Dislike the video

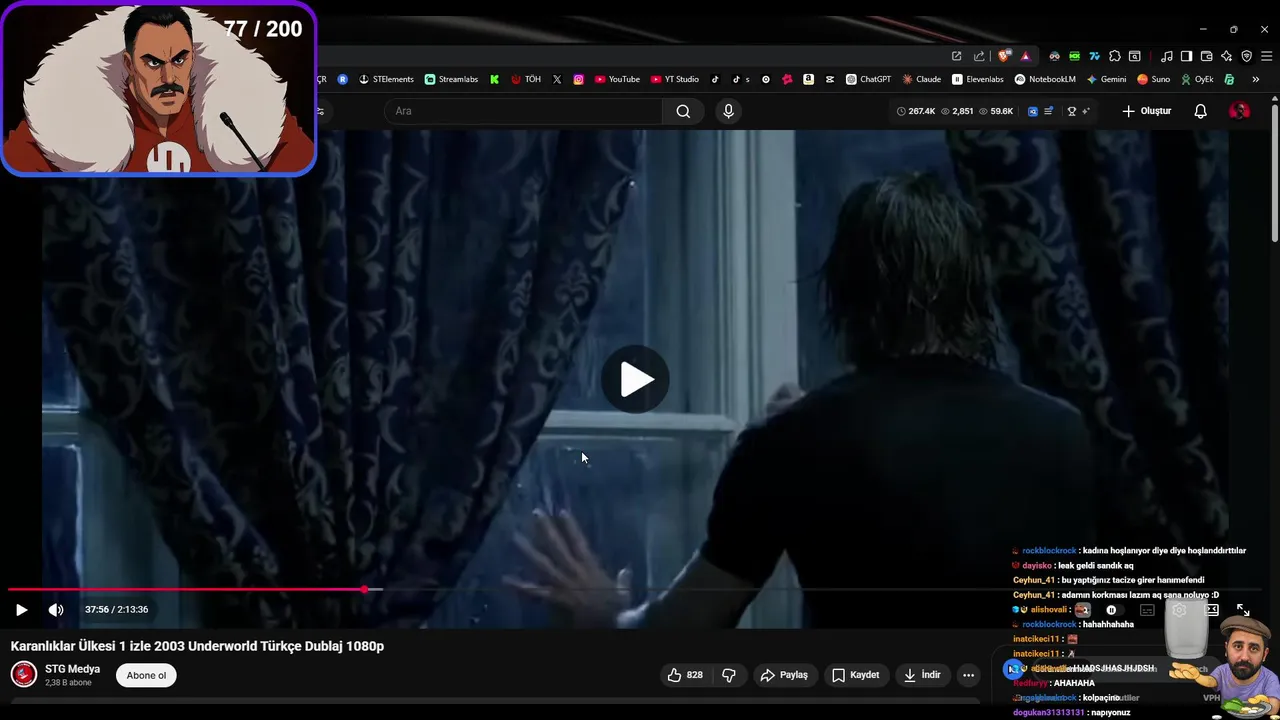[x=729, y=675]
